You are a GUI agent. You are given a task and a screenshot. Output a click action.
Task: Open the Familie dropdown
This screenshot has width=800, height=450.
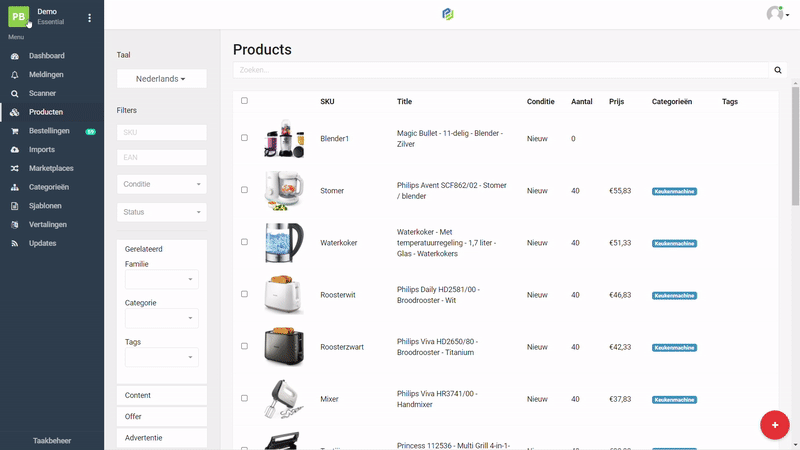[162, 279]
